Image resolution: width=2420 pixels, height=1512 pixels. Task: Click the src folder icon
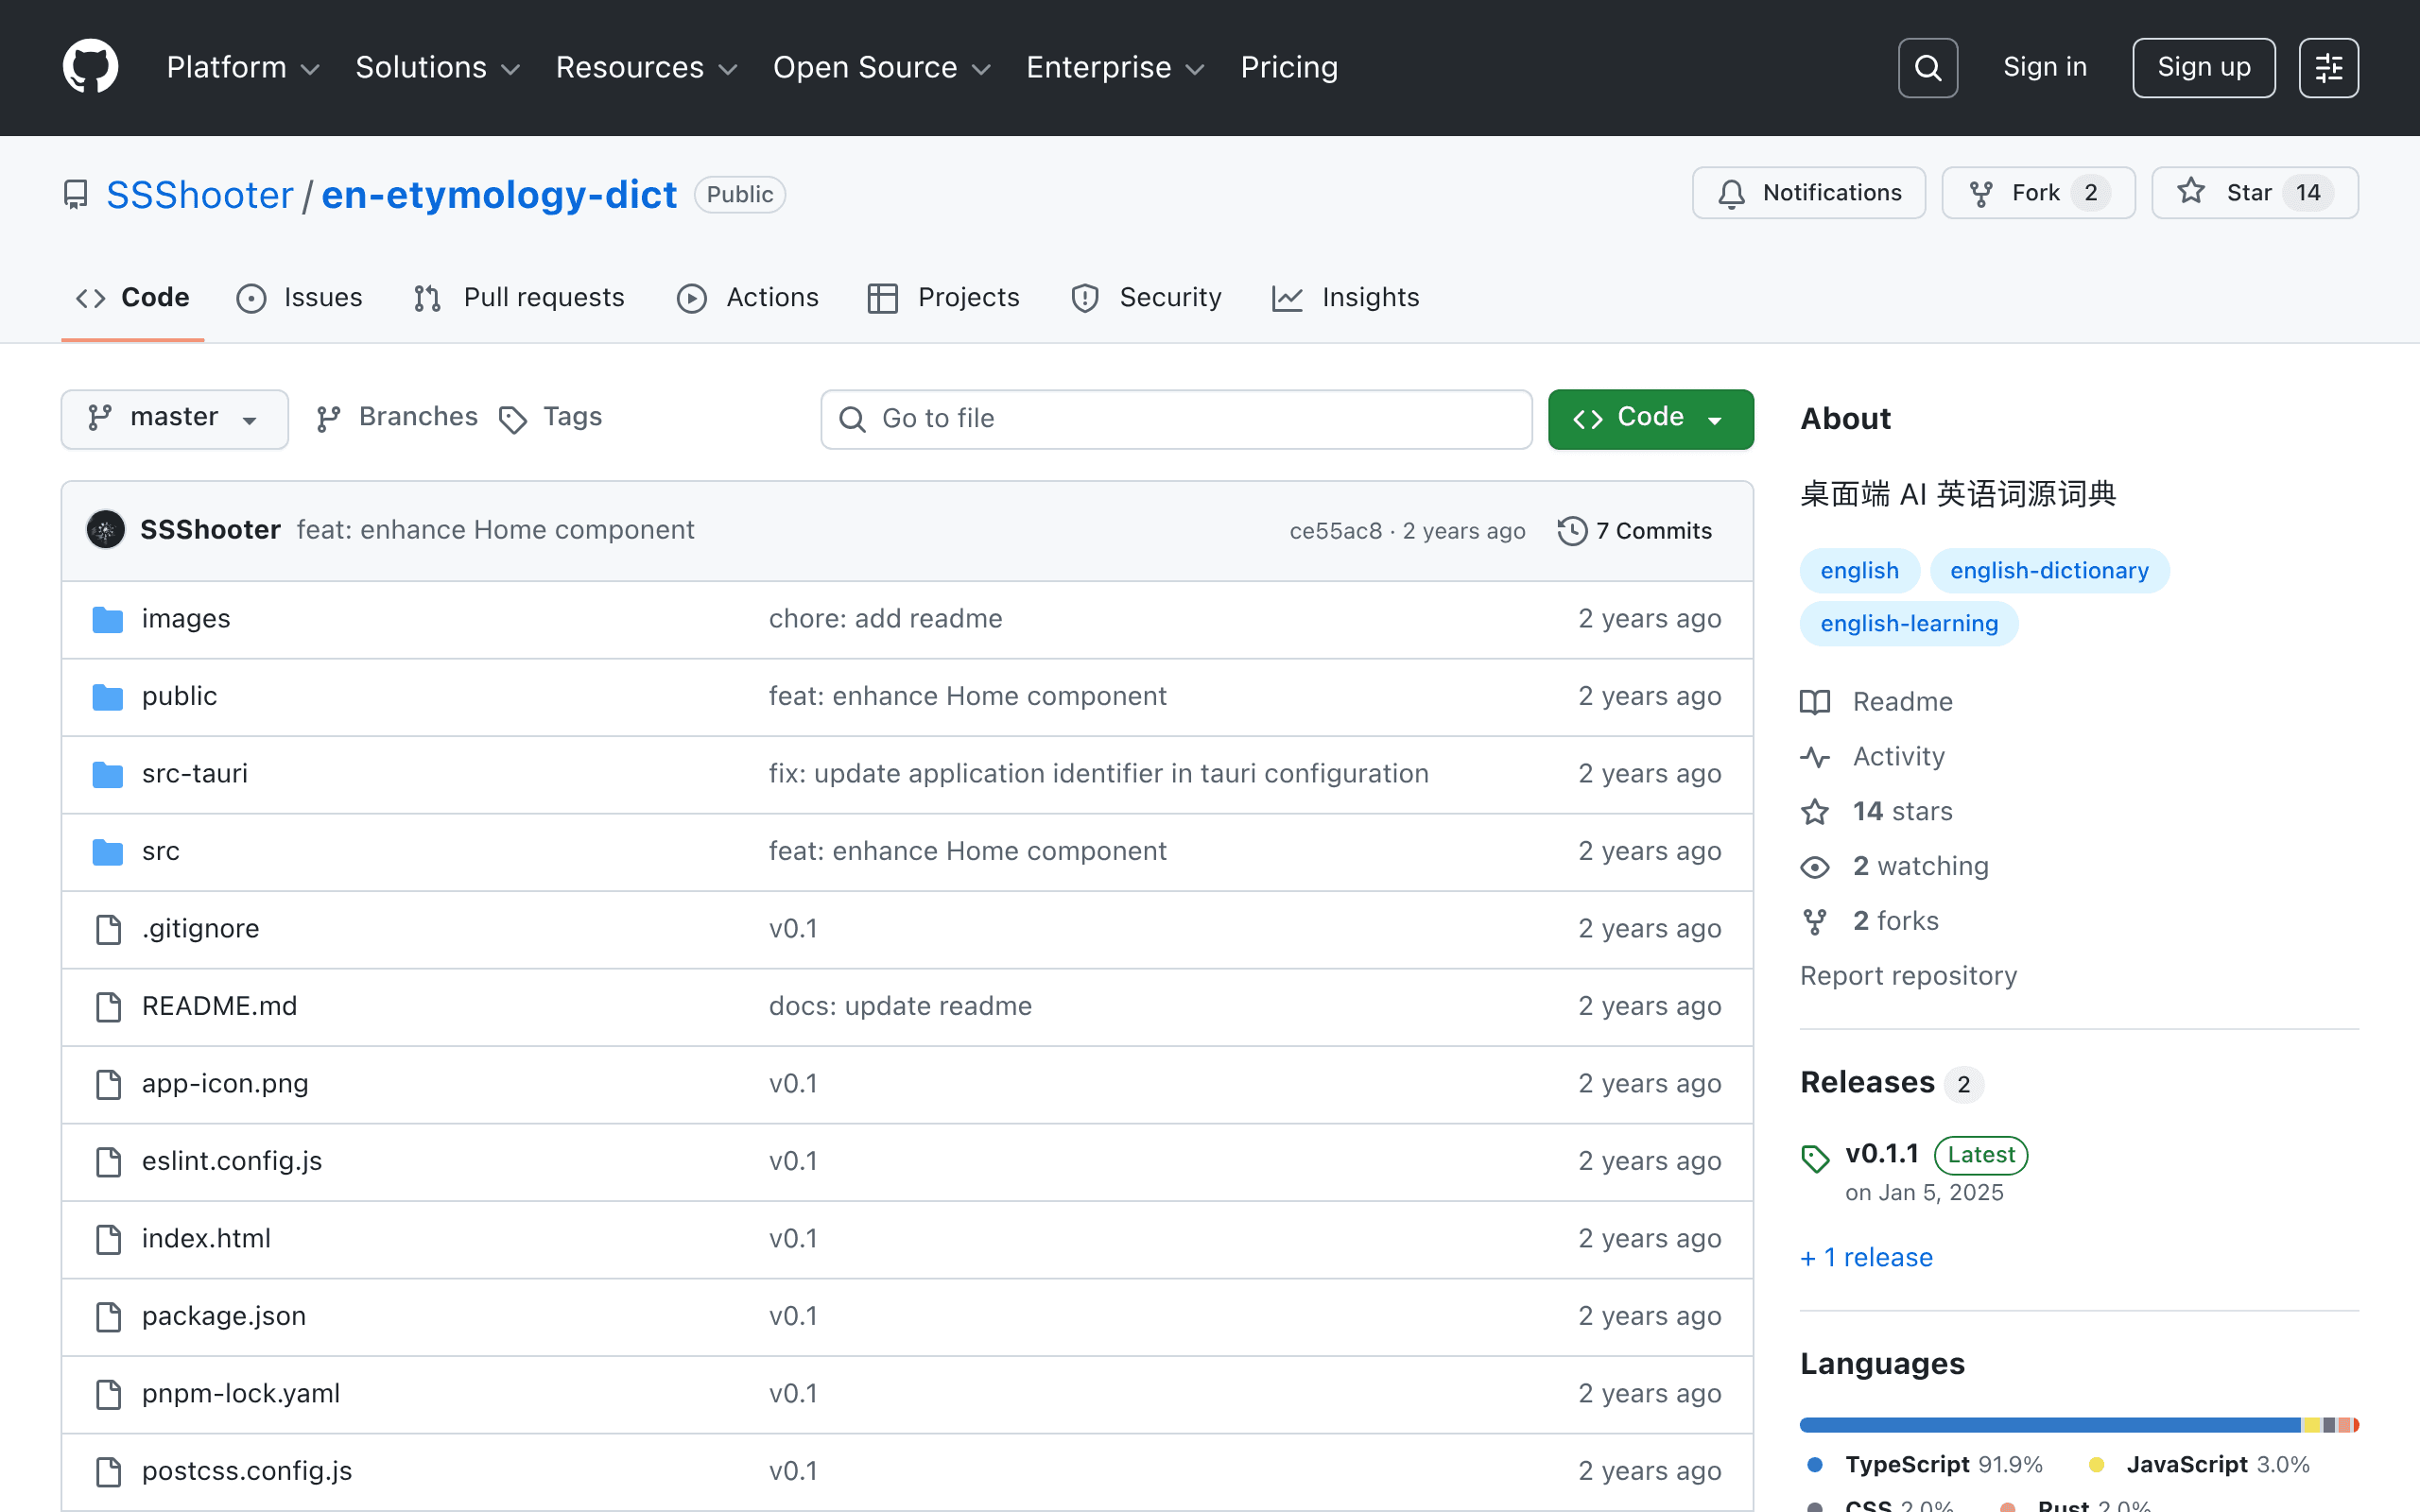click(x=108, y=852)
